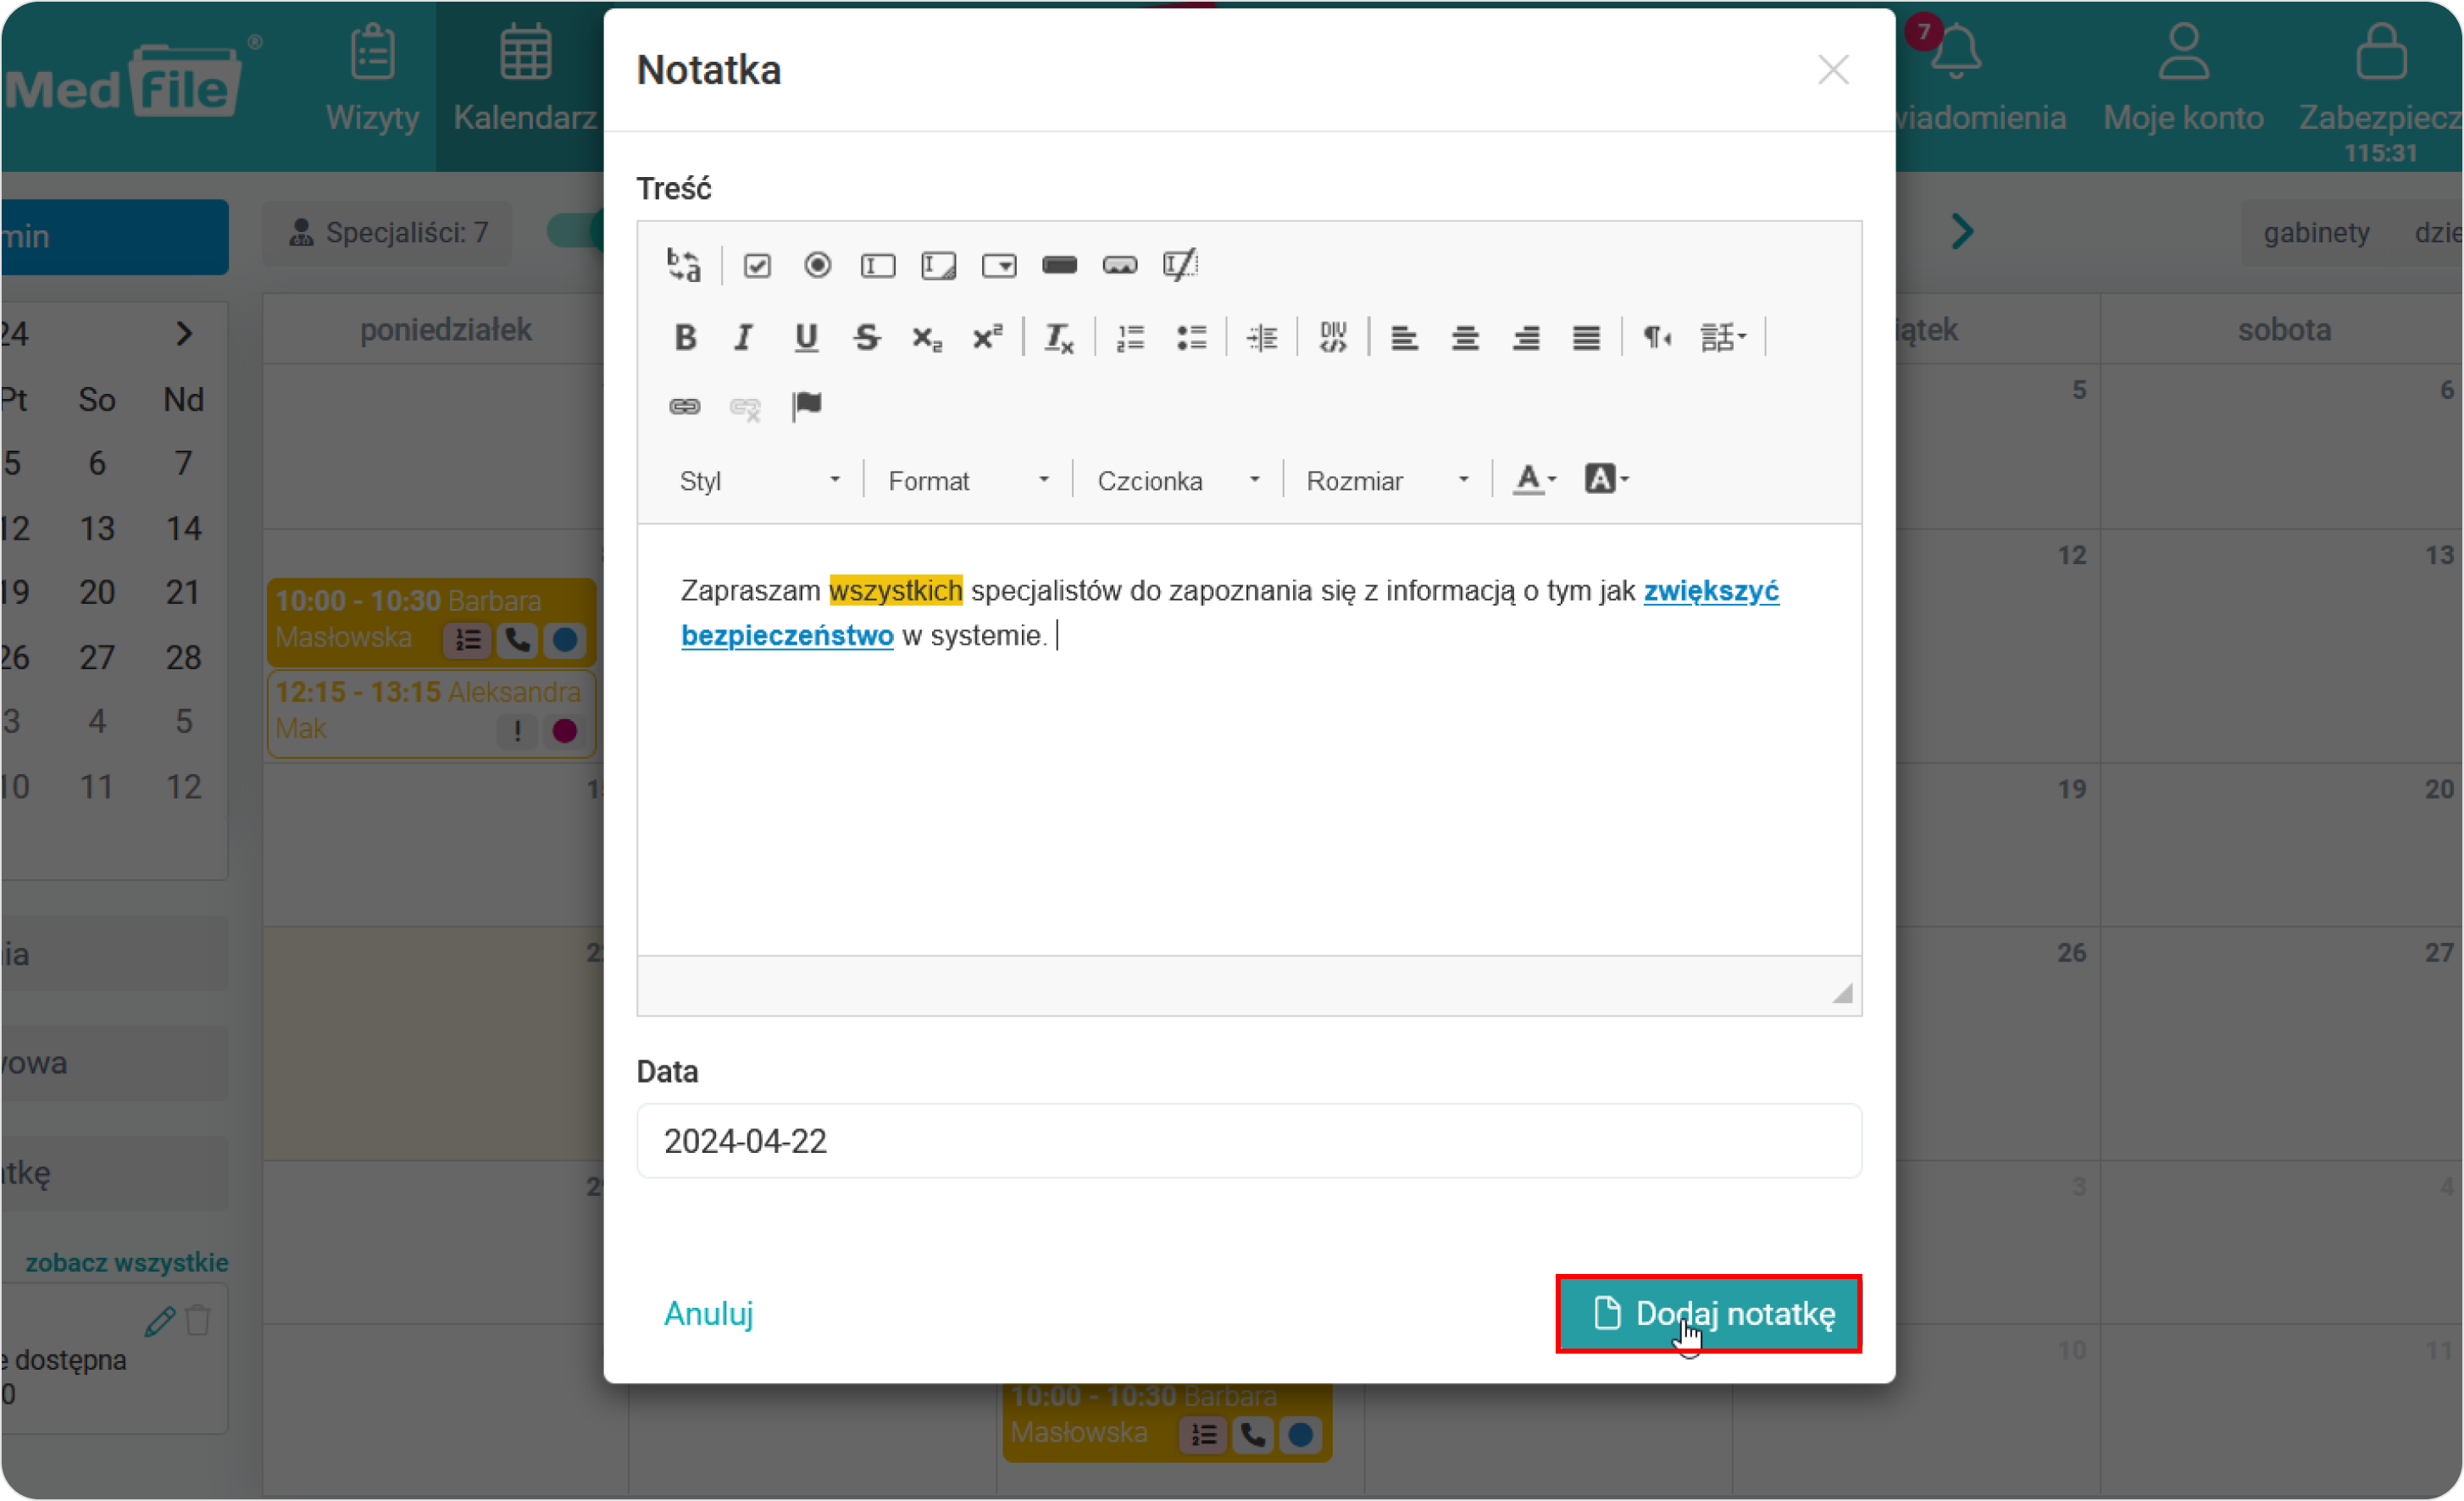Image resolution: width=2464 pixels, height=1501 pixels.
Task: Click the unordered list icon
Action: click(x=1191, y=336)
